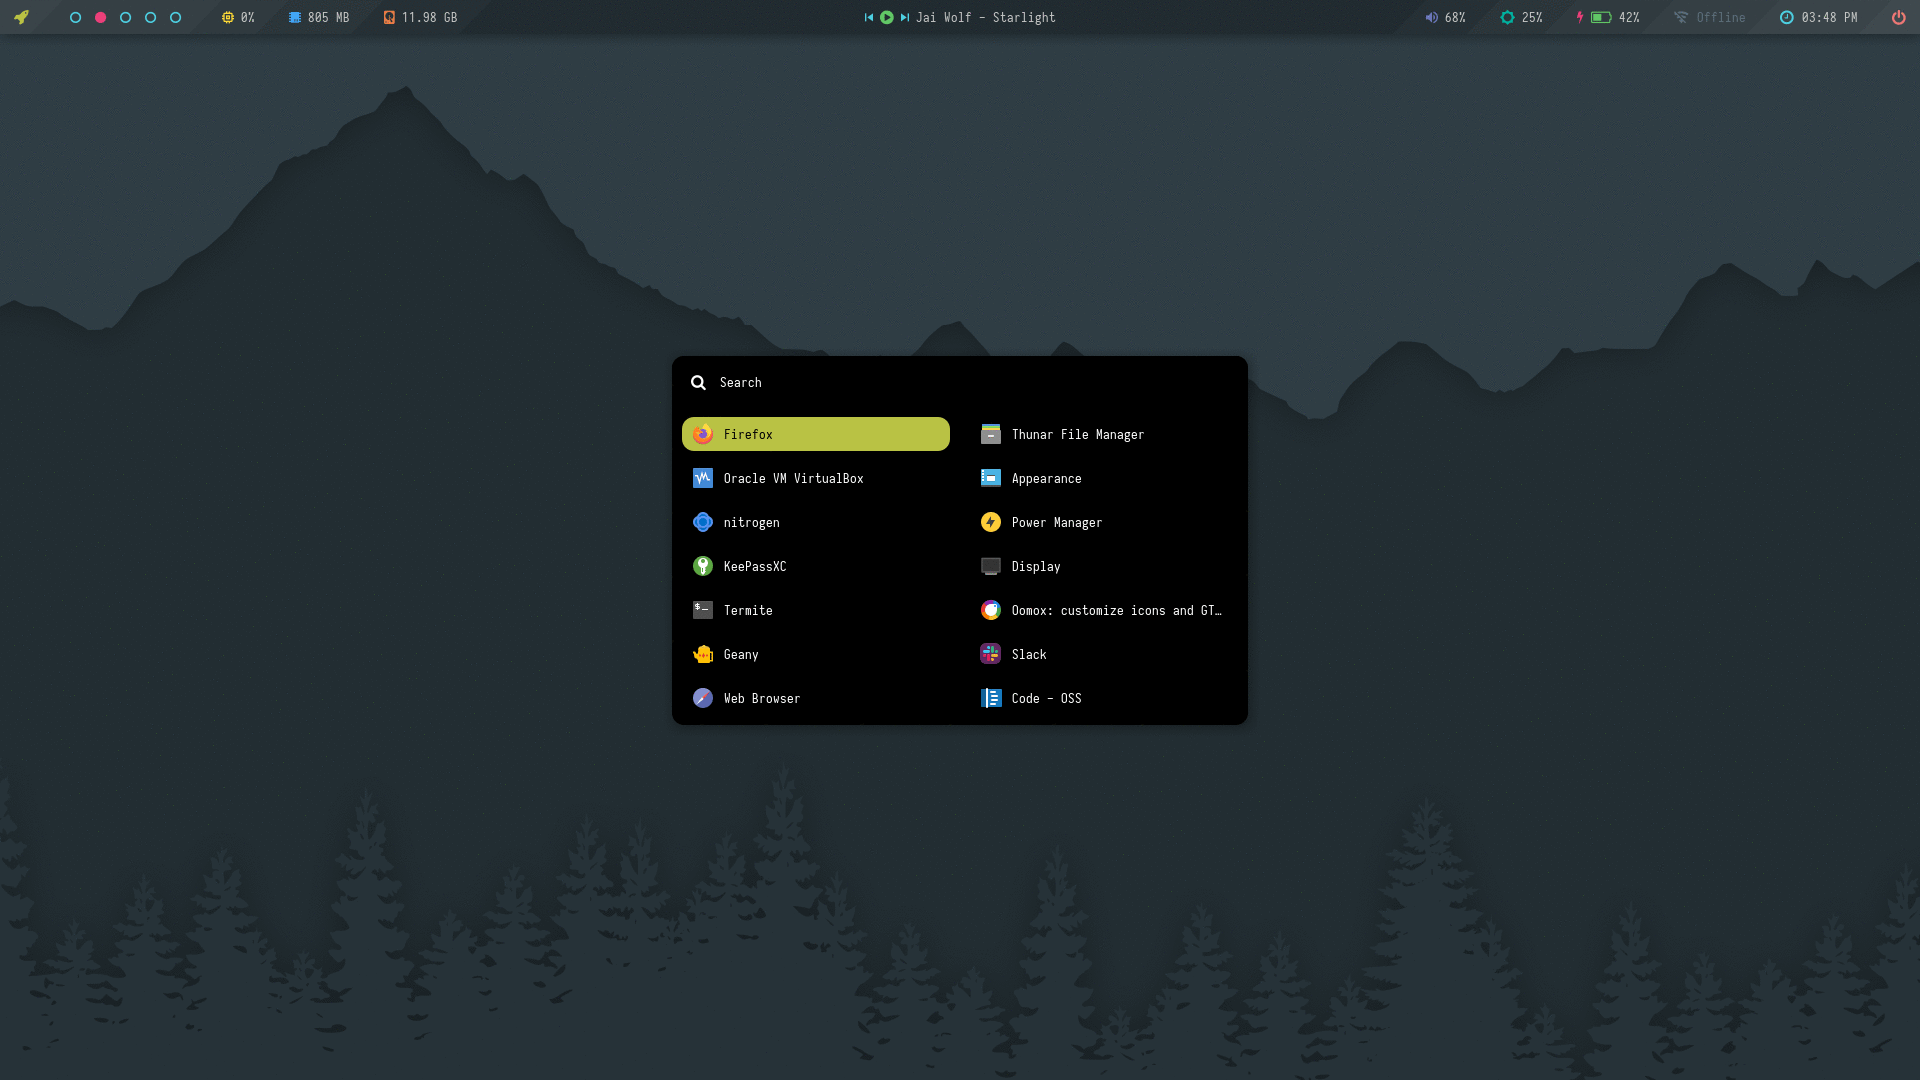Click the Search input field
Viewport: 1920px width, 1080px height.
coord(960,383)
